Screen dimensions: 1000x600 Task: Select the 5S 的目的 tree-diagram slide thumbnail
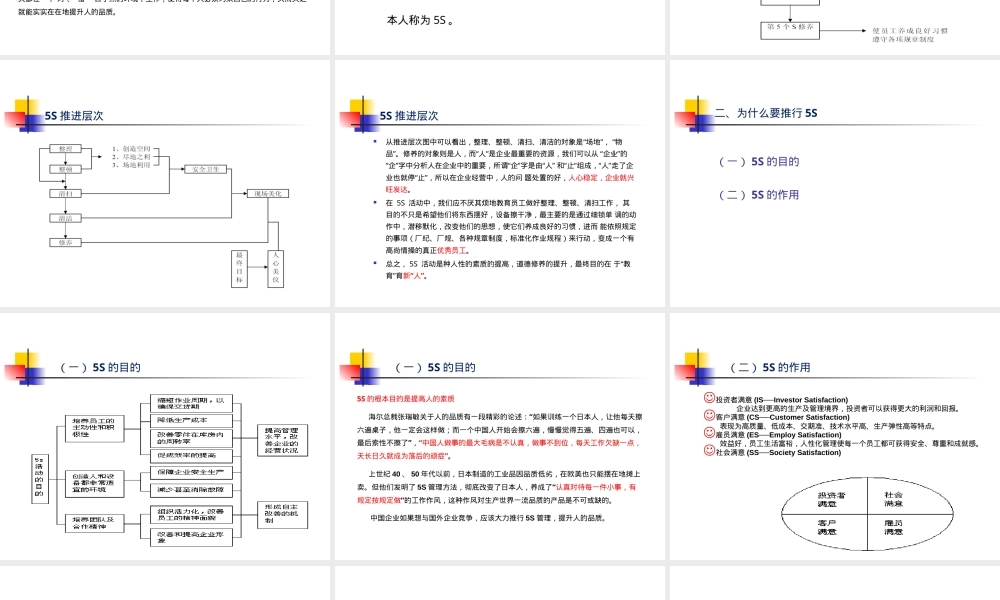point(165,436)
